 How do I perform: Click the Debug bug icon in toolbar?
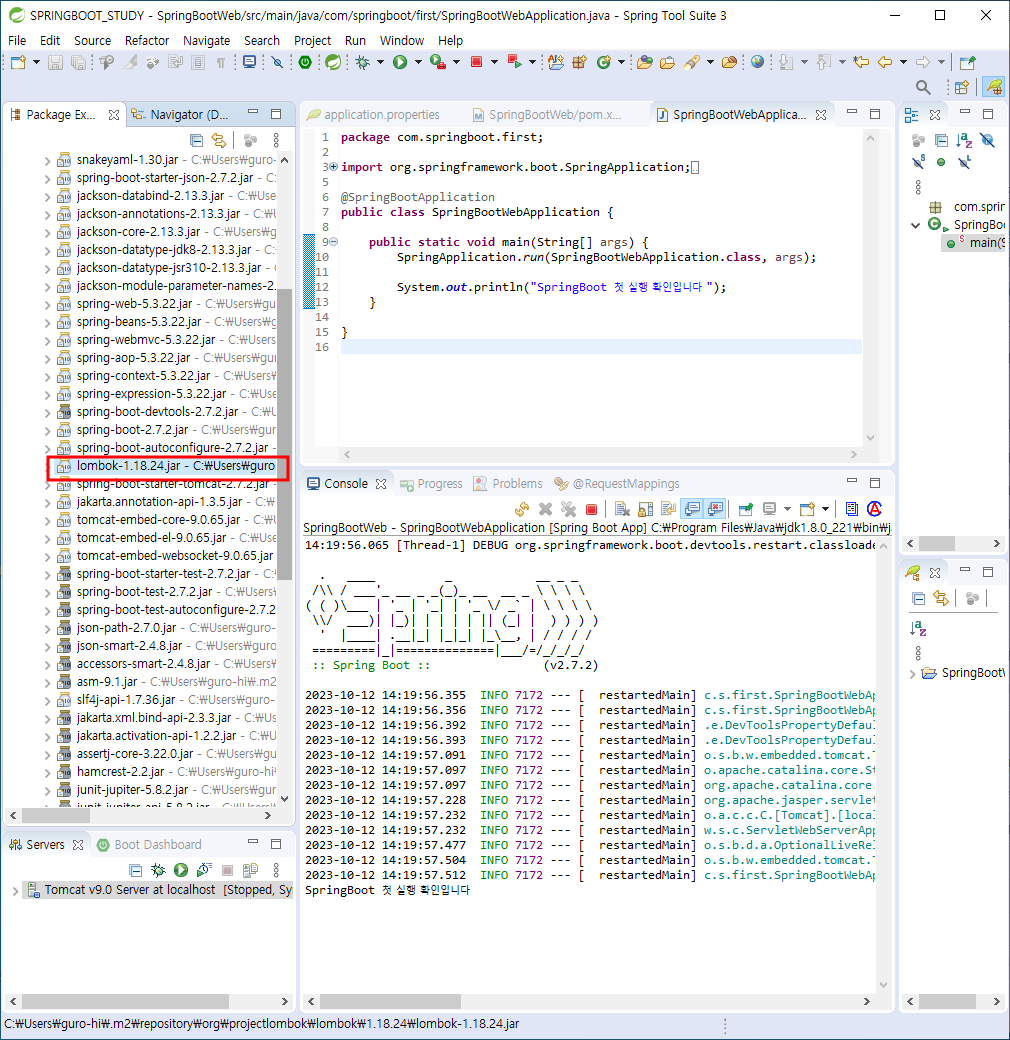coord(362,62)
